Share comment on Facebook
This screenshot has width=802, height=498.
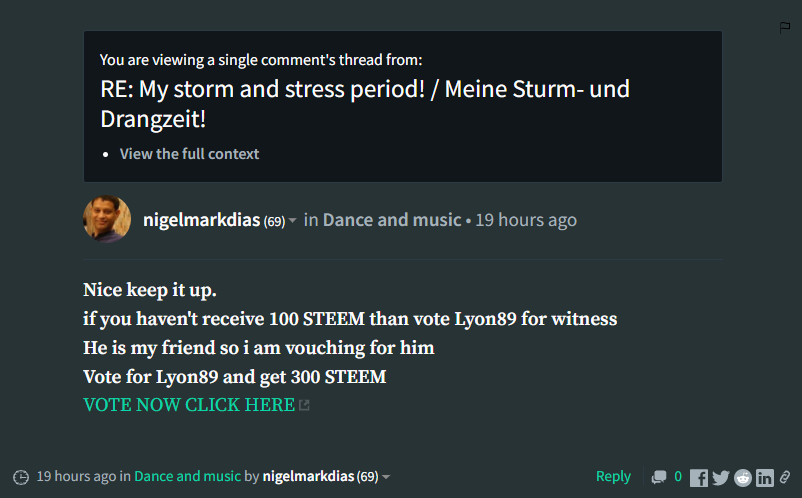(x=699, y=478)
